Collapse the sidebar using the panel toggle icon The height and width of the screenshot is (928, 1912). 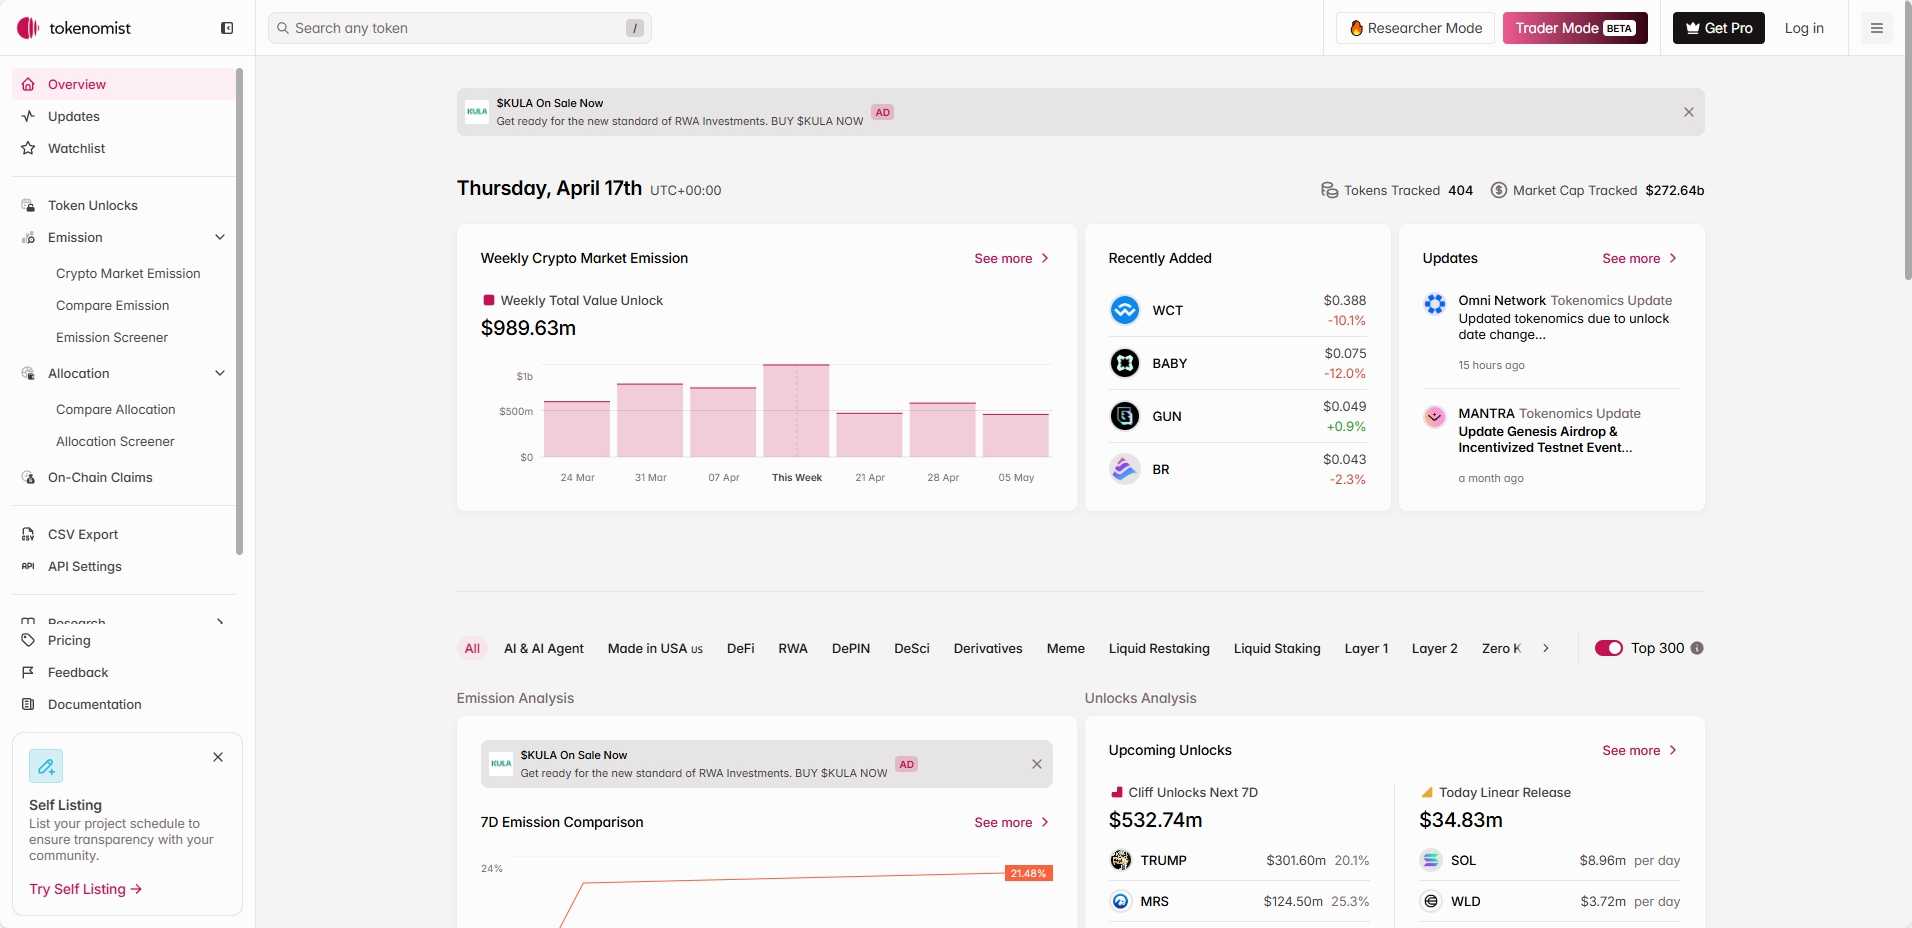point(227,28)
